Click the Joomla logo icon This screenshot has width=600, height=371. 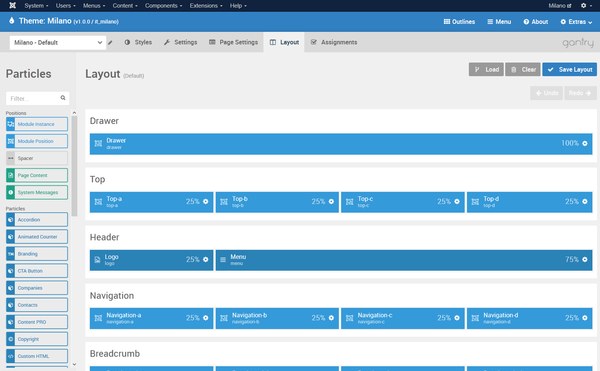(13, 5)
